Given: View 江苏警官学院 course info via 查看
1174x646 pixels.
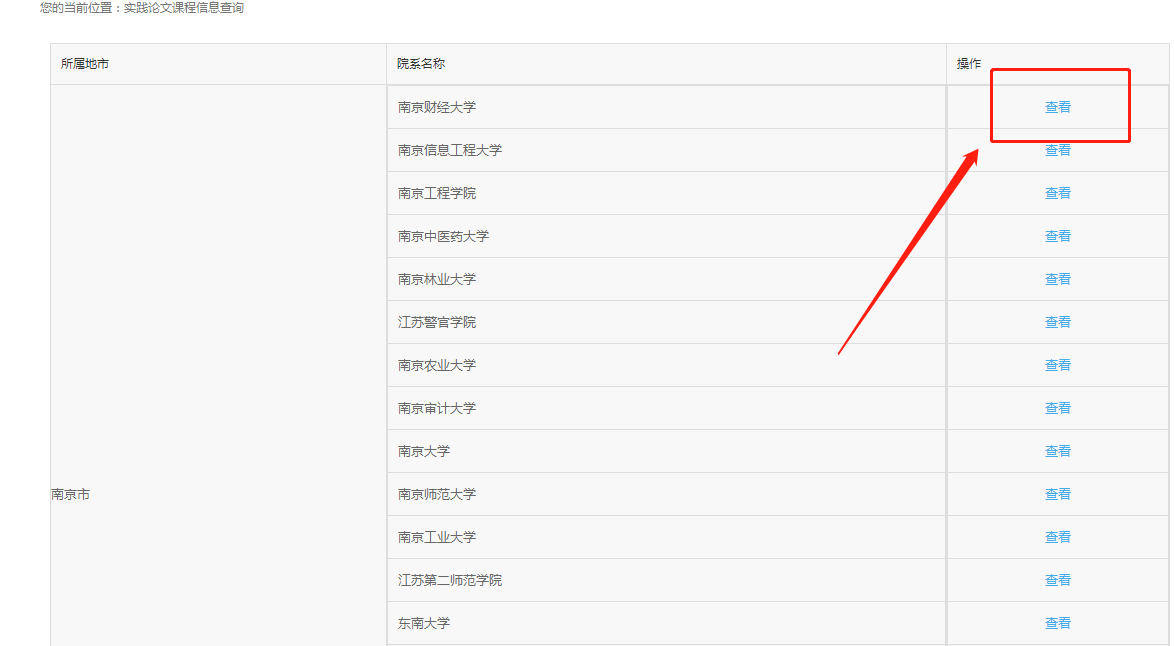Looking at the screenshot, I should 1057,322.
